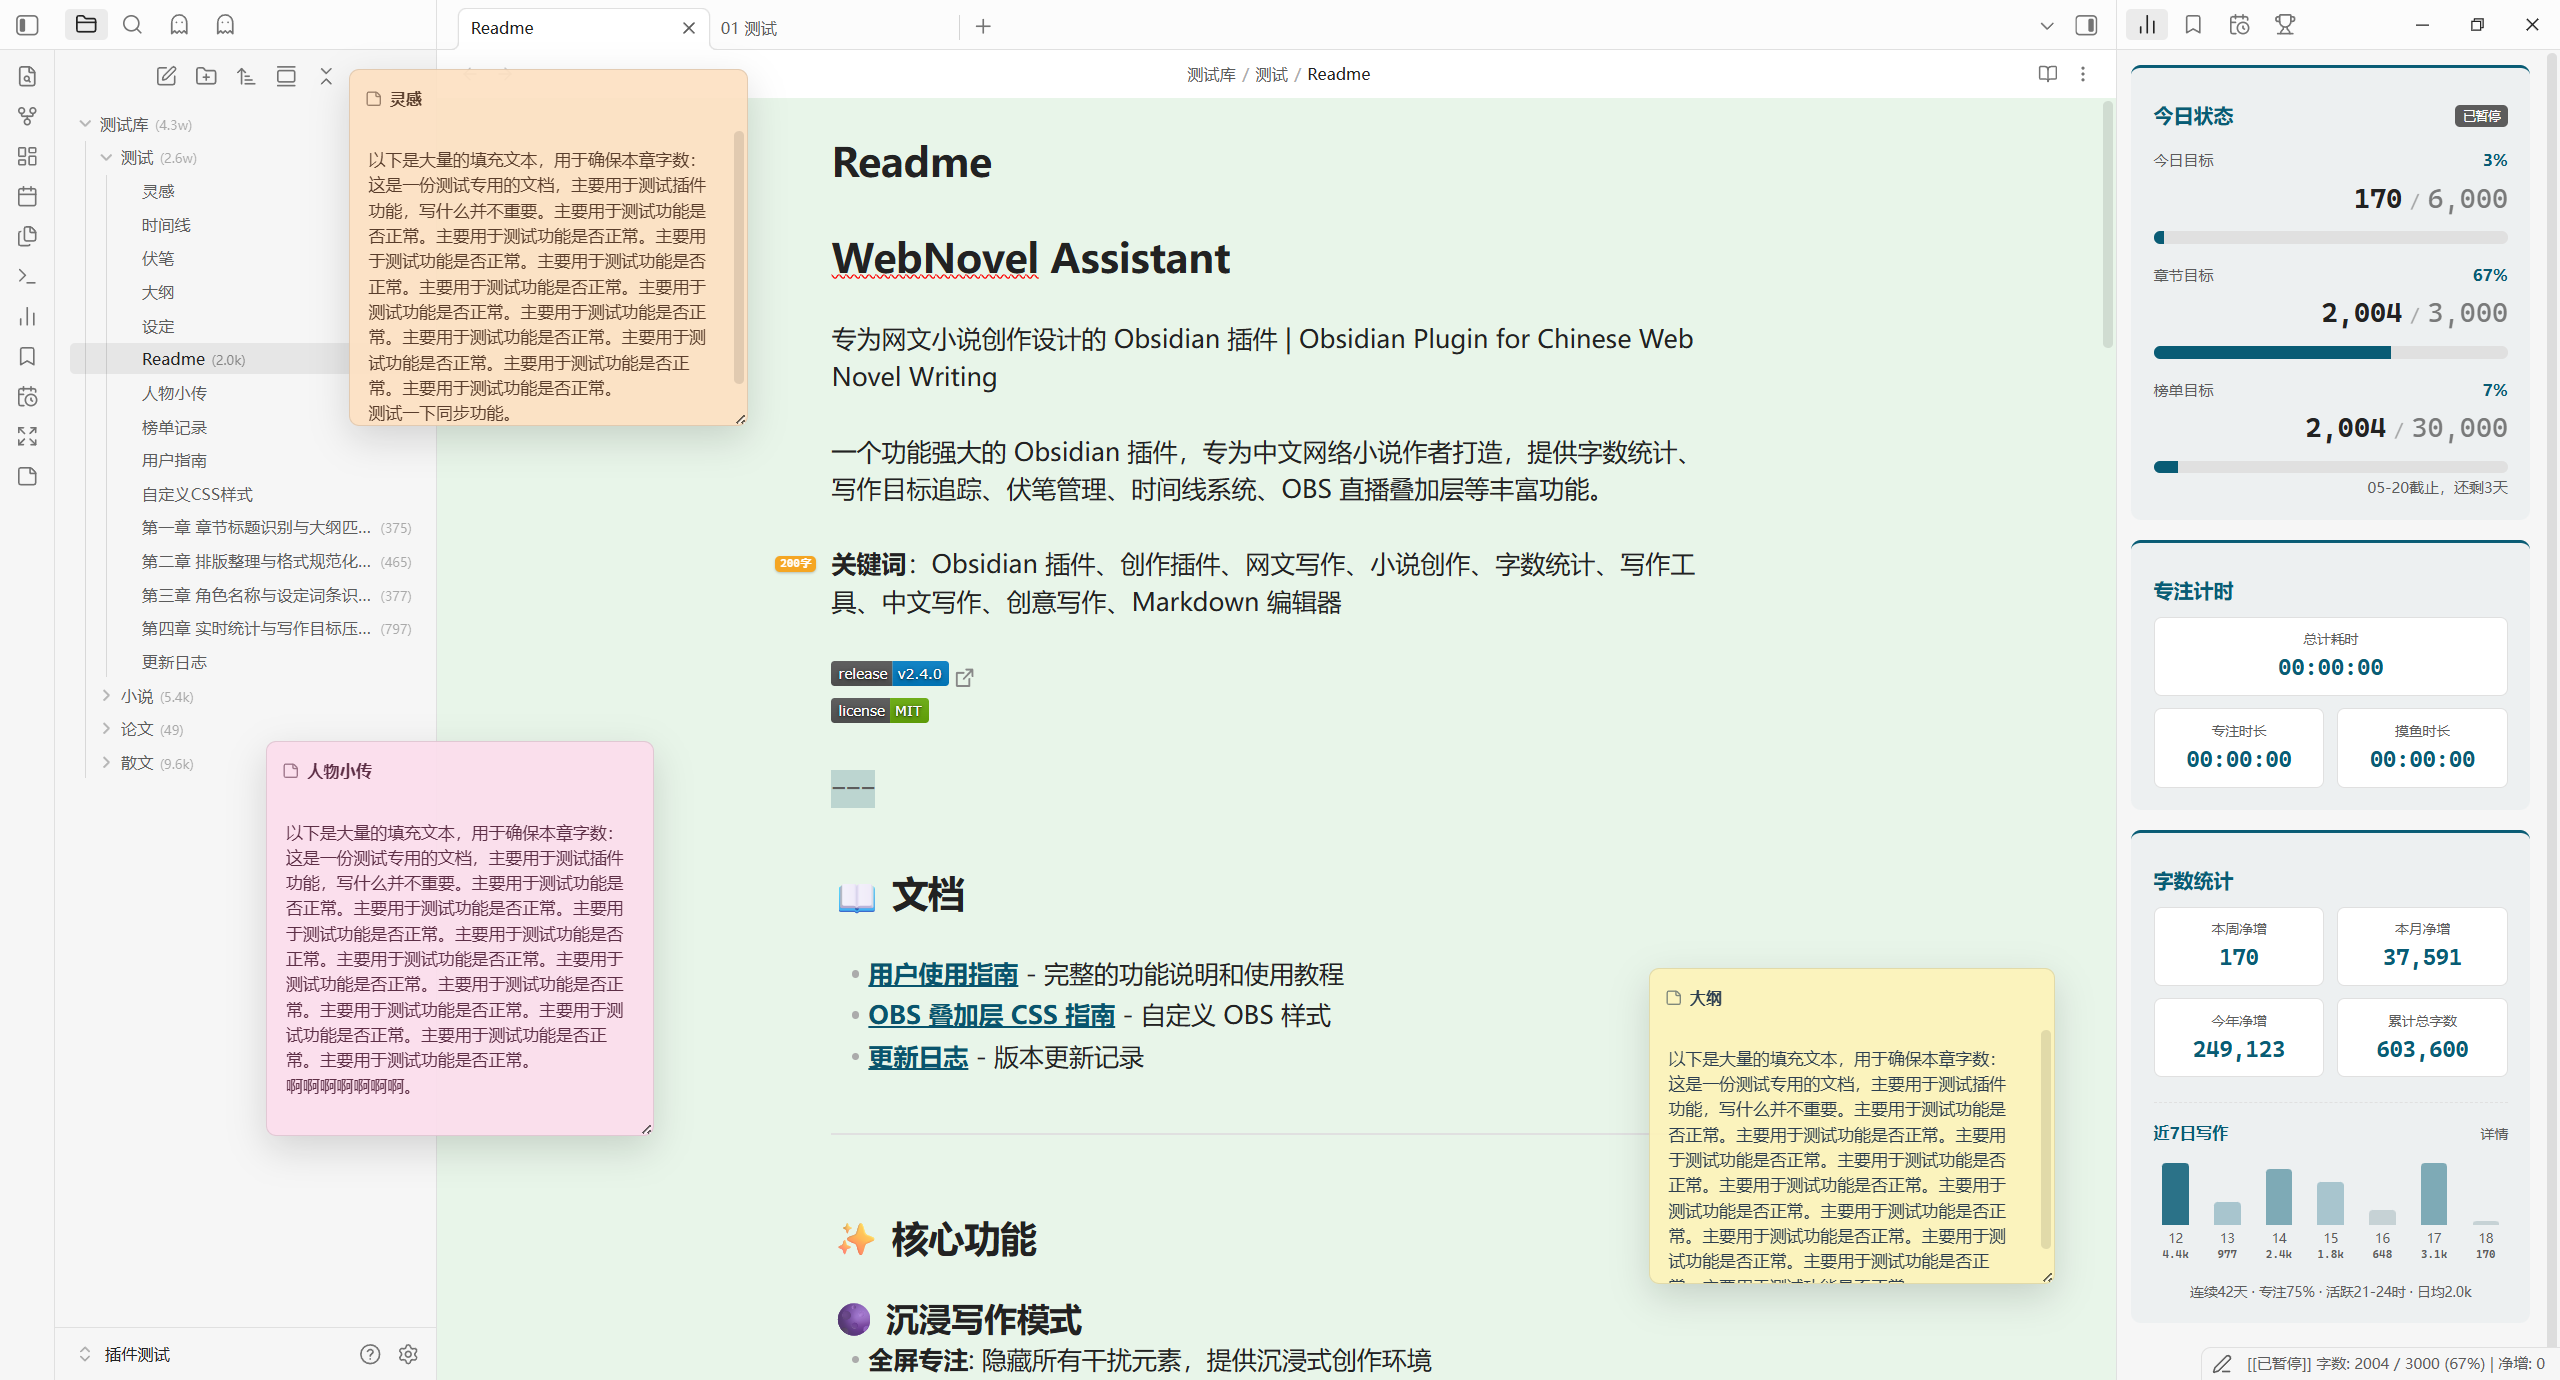Click the 榜单目标 progress bar
The height and width of the screenshot is (1380, 2560).
click(2330, 467)
